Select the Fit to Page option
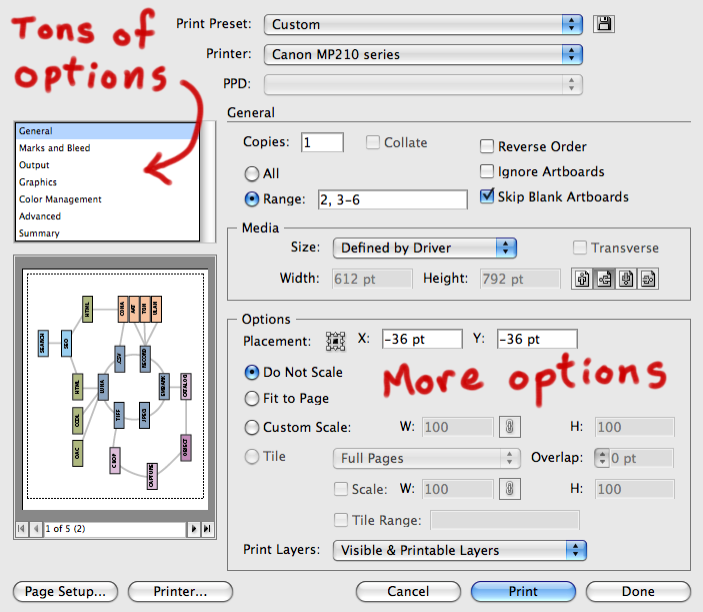The image size is (703, 612). coord(252,398)
